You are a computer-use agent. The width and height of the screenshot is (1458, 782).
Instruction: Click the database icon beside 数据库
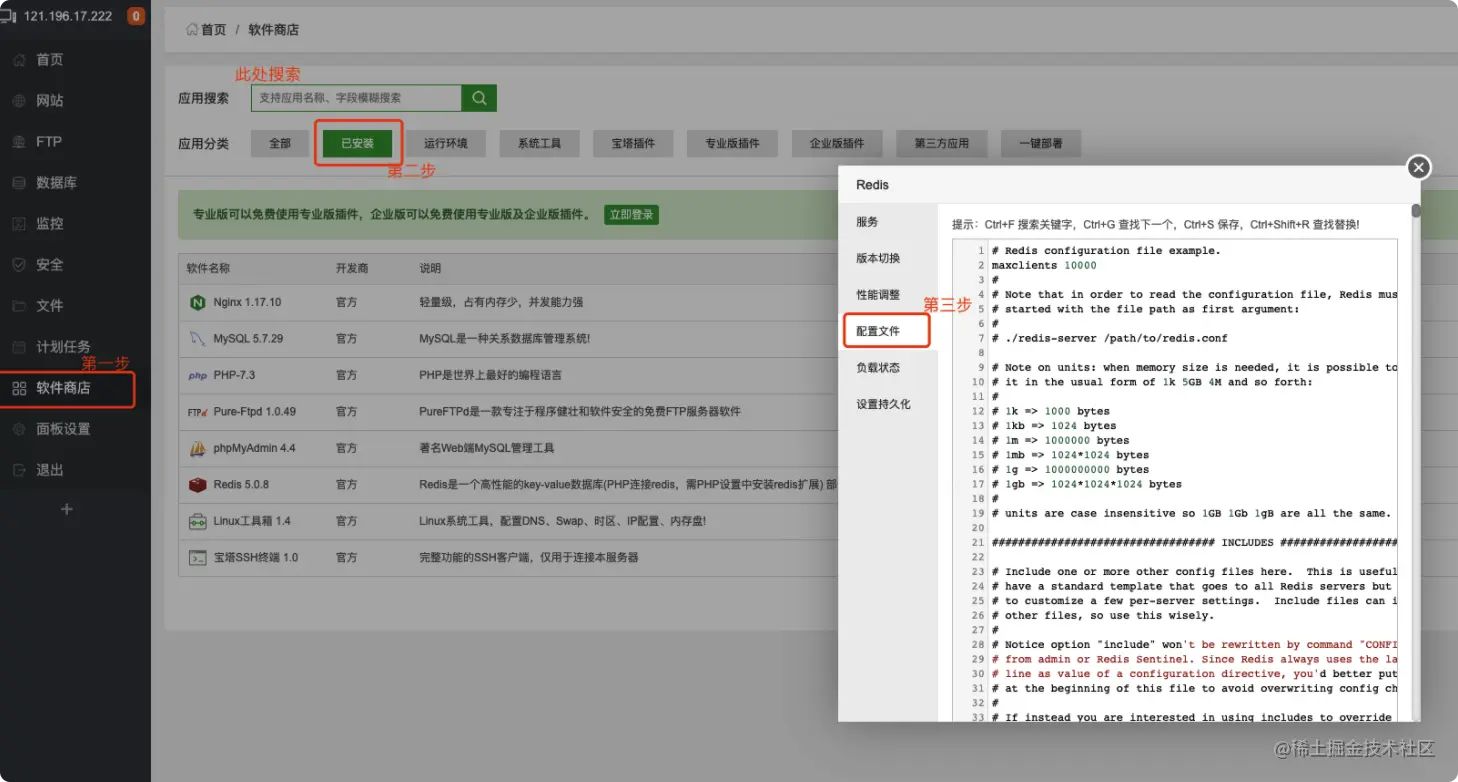pos(19,183)
